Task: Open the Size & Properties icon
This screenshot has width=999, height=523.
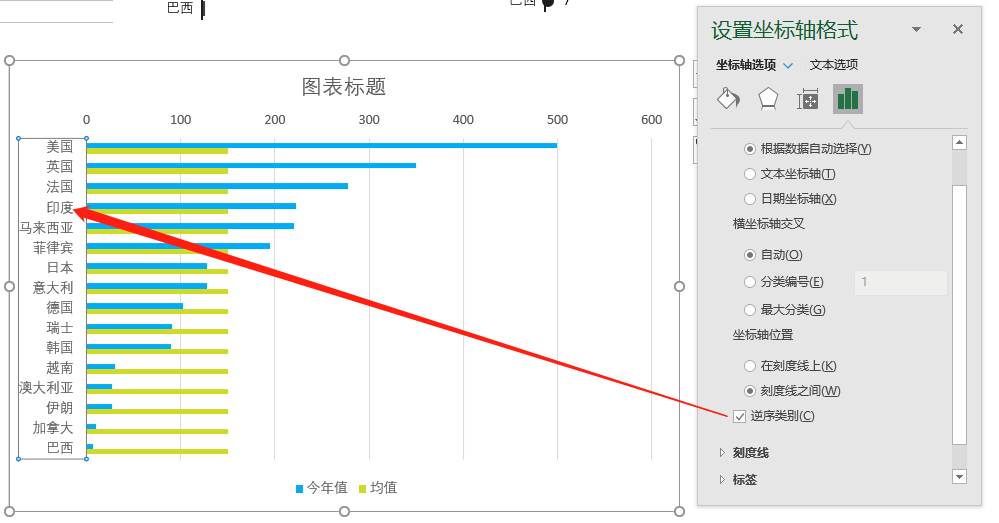Action: click(807, 99)
